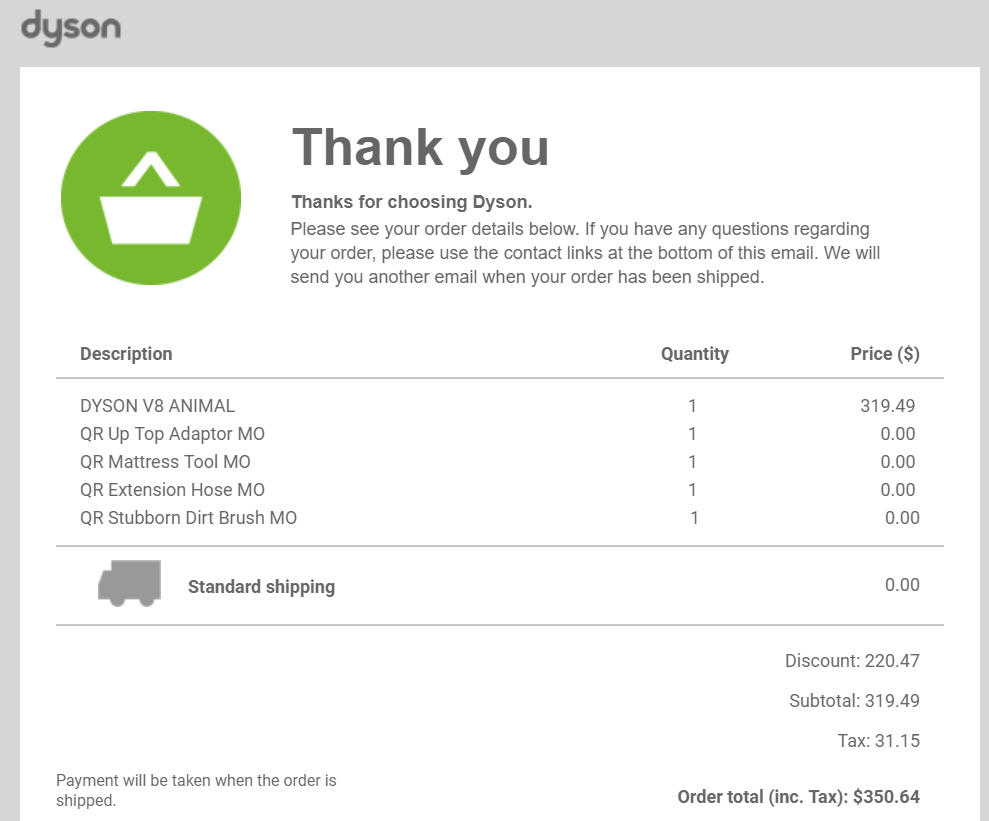Click the Description column header

click(x=126, y=354)
